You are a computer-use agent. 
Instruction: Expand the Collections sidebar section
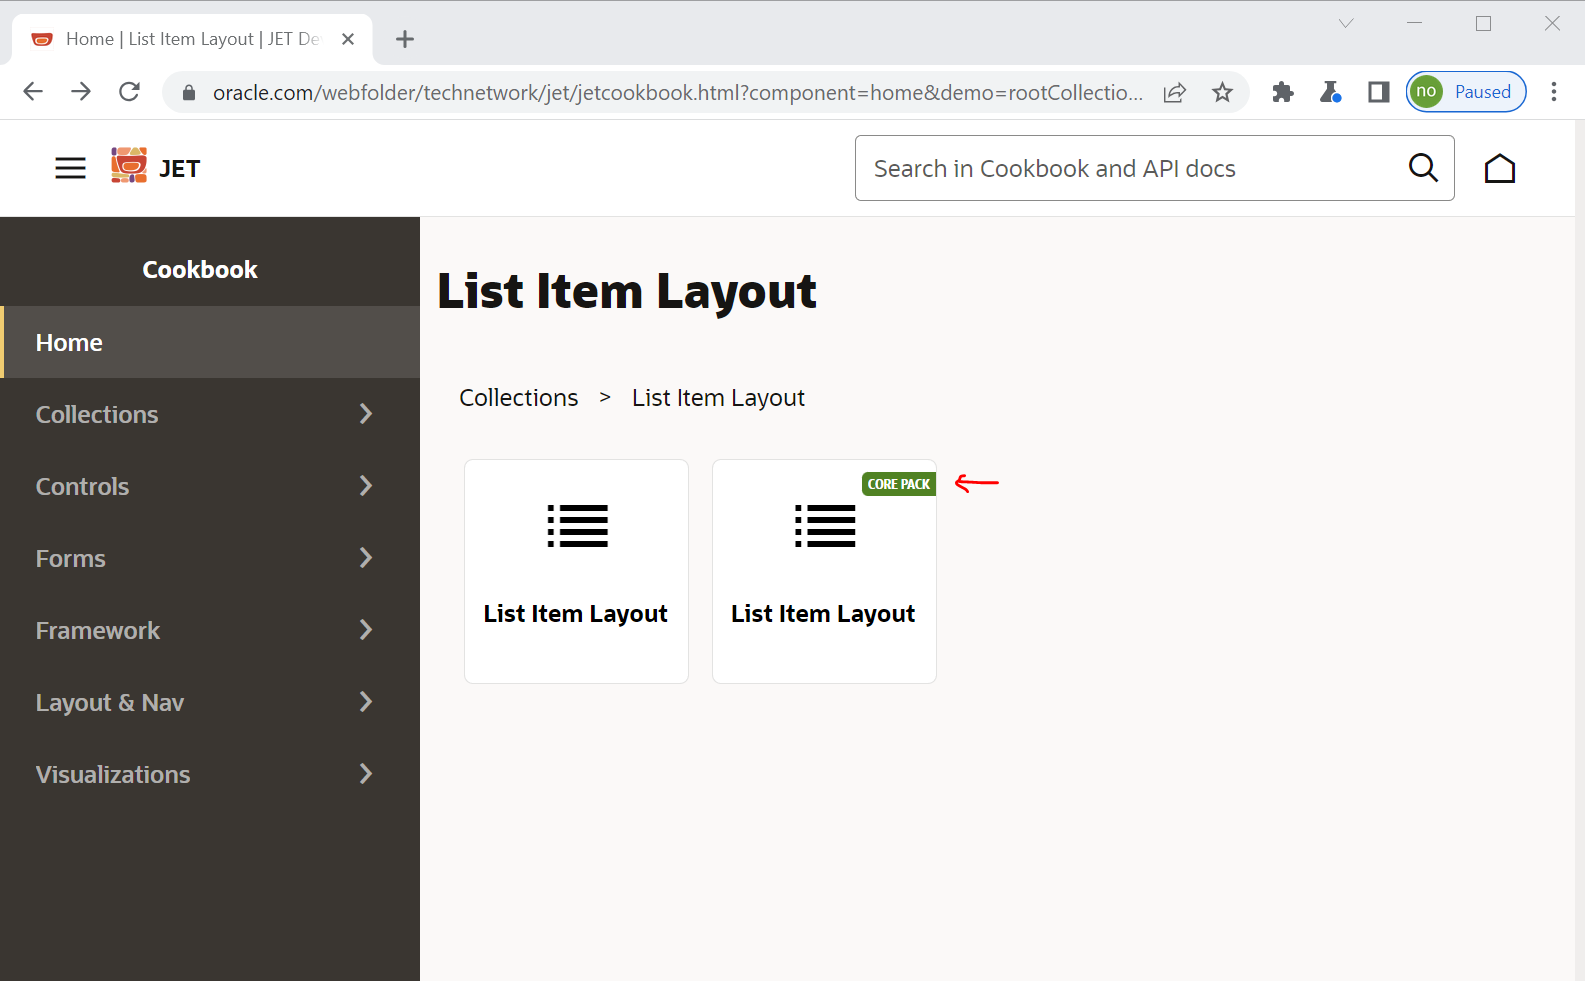tap(365, 414)
